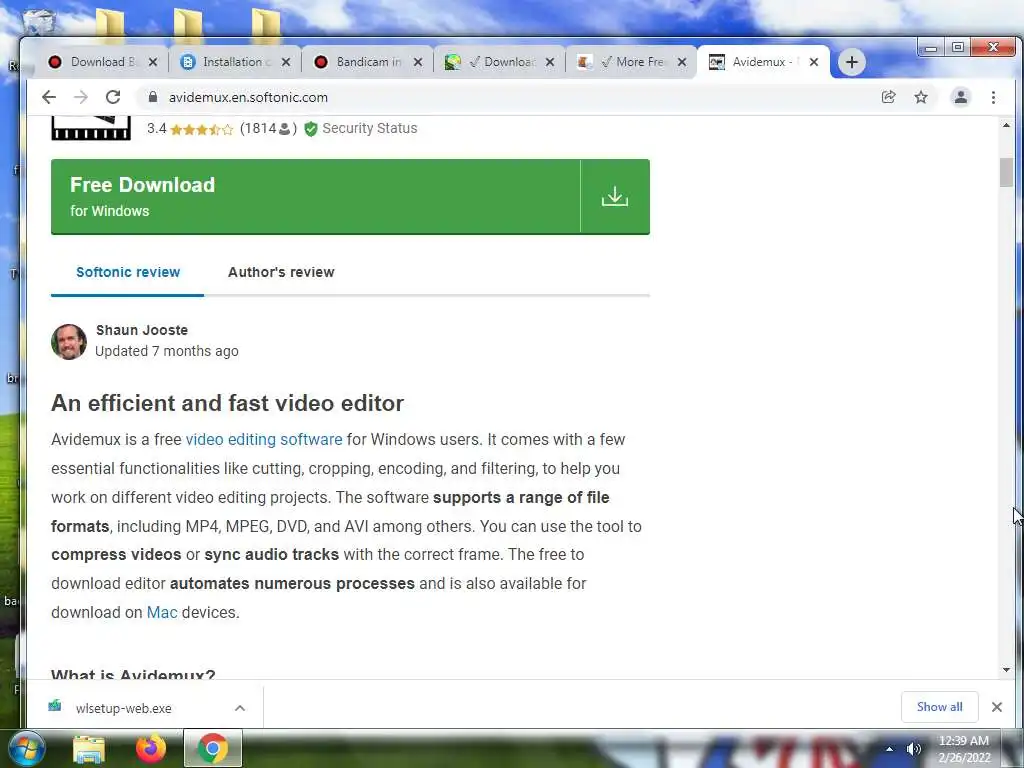Switch to the Installation tab

(235, 62)
